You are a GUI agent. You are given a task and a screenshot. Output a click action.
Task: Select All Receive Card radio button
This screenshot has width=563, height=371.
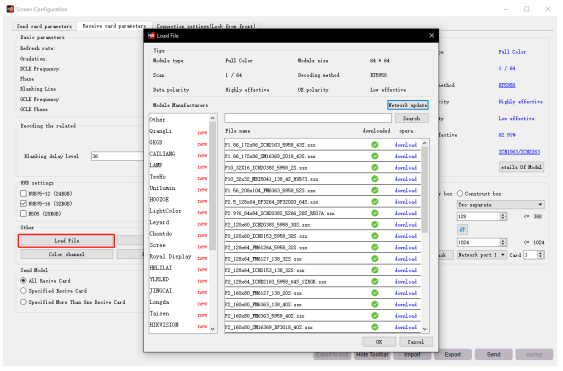23,280
